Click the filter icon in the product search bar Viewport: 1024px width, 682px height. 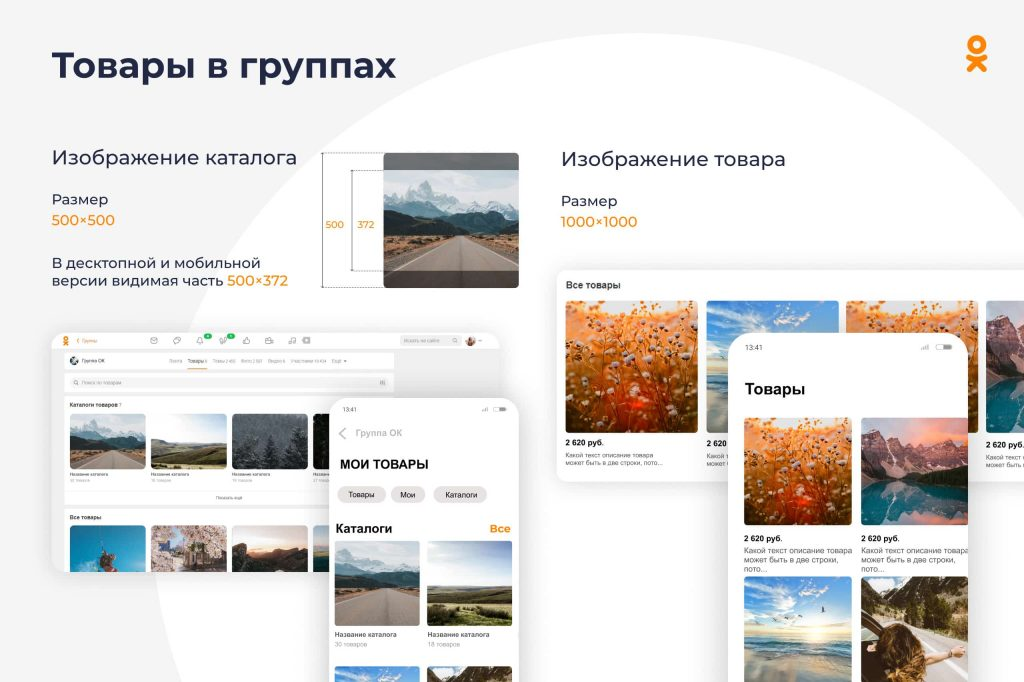[x=383, y=382]
